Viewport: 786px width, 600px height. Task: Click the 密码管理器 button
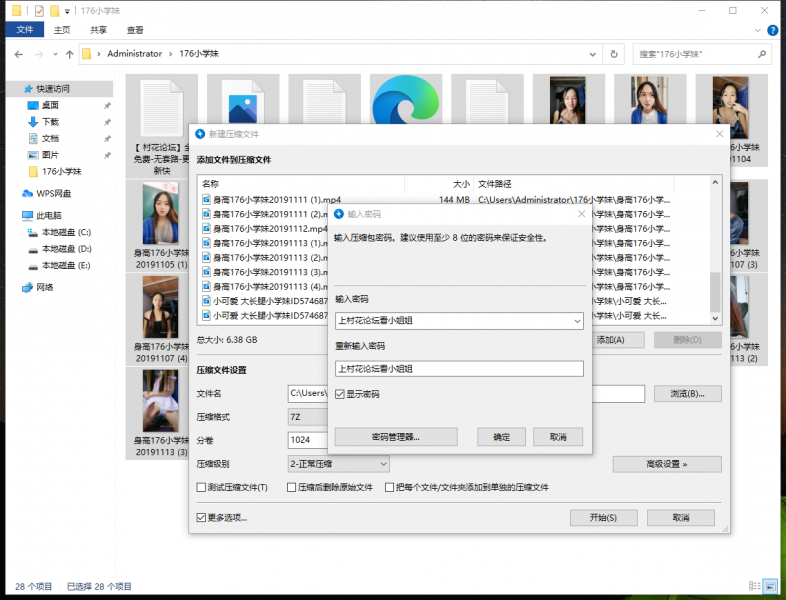coord(395,437)
